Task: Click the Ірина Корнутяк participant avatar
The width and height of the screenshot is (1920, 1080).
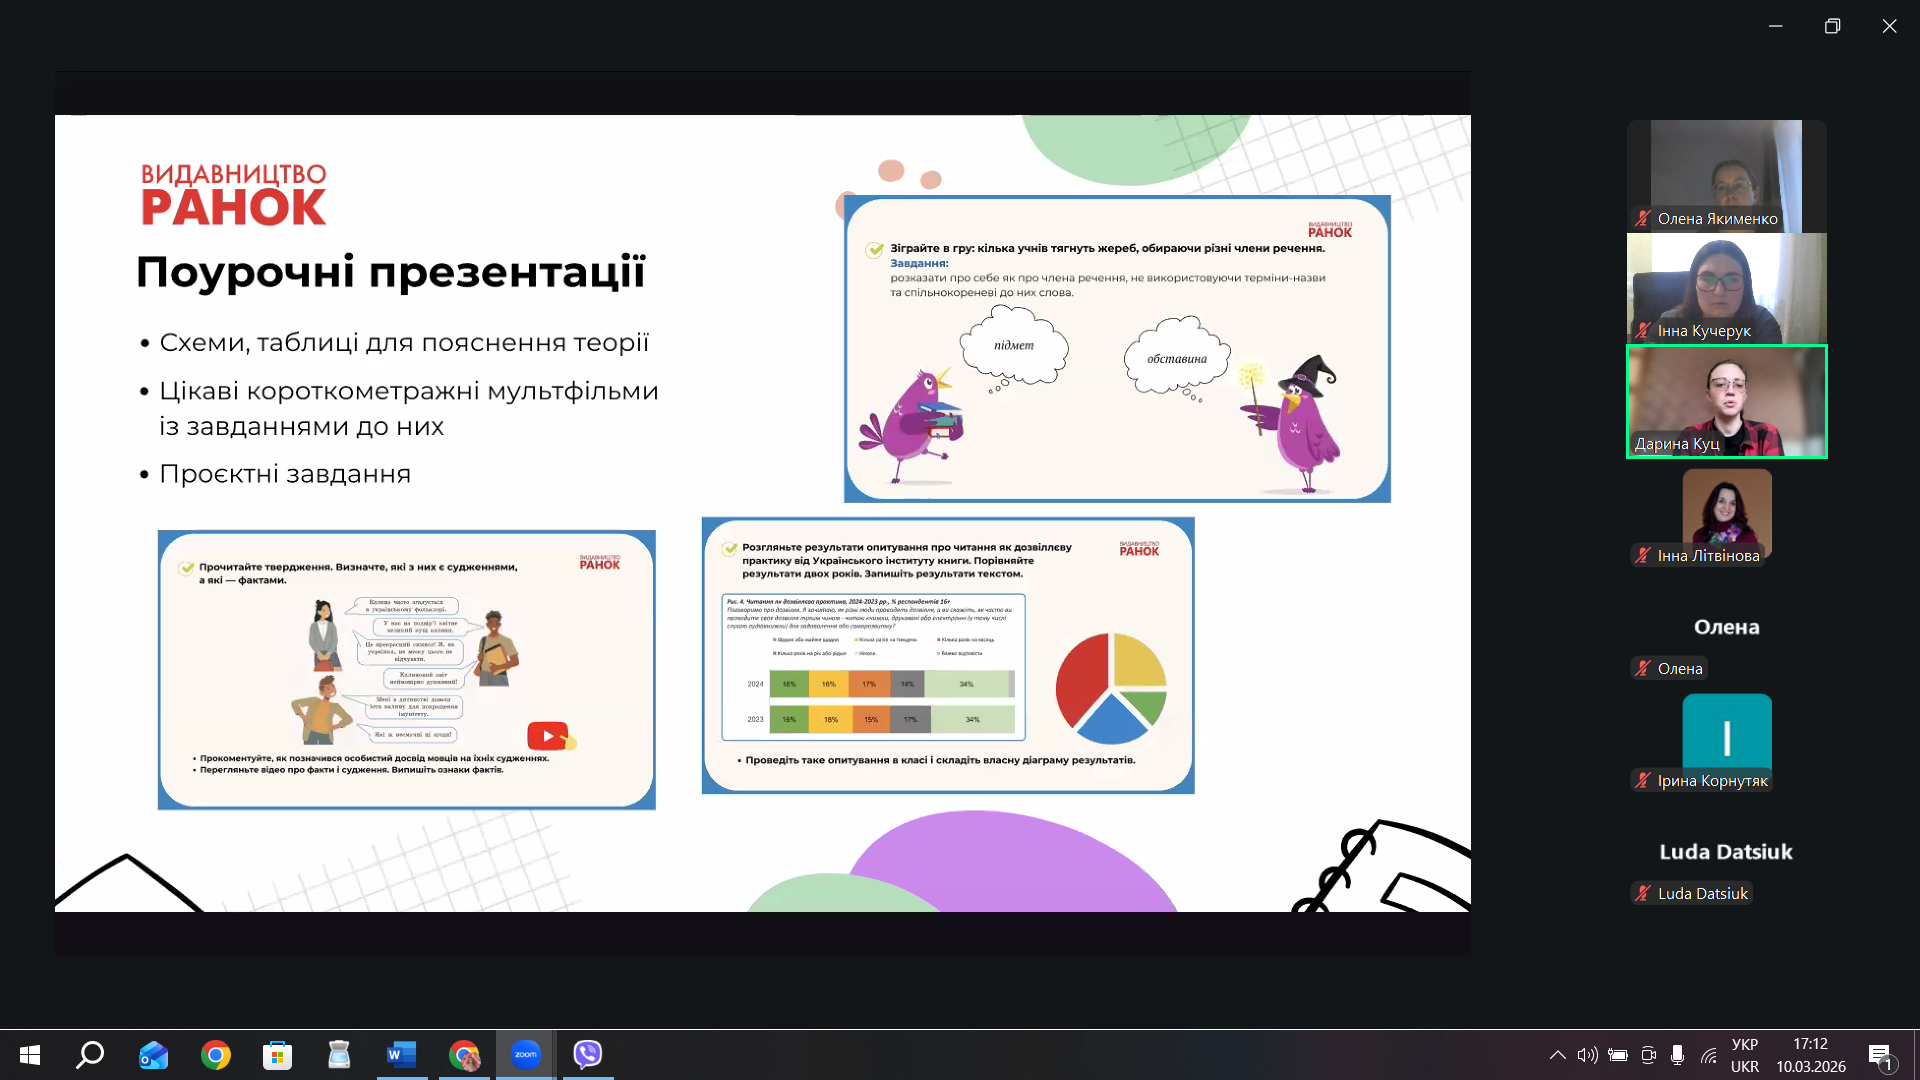Action: click(1727, 737)
